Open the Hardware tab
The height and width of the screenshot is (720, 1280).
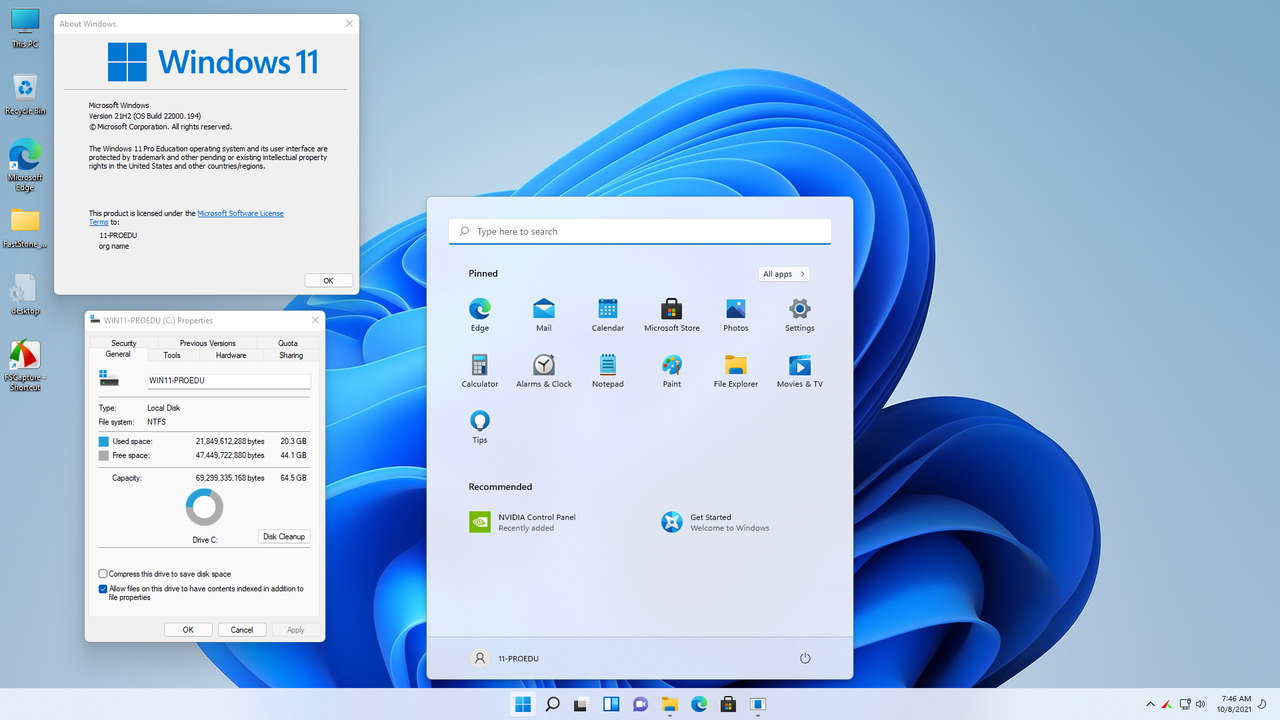pos(231,355)
